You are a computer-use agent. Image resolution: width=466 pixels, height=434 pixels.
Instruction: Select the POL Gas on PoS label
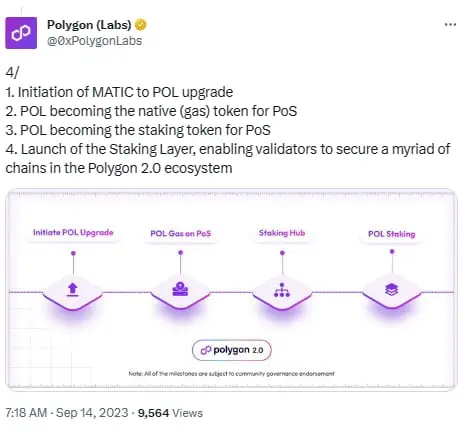point(181,233)
